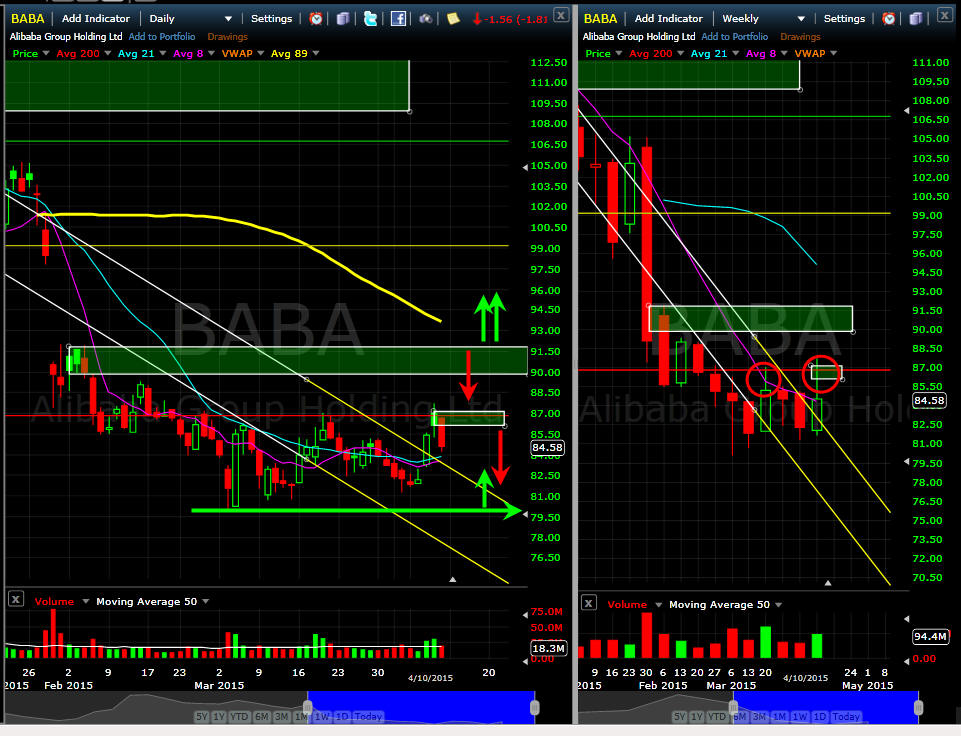The image size is (961, 736).
Task: Open Settings in the daily chart toolbar
Action: tap(271, 18)
